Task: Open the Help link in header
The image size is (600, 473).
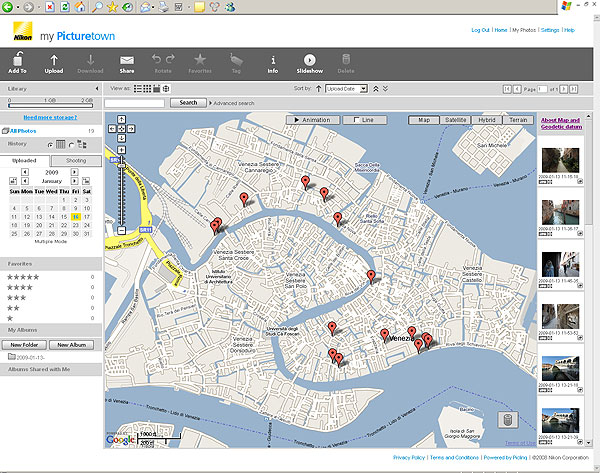Action: 569,30
